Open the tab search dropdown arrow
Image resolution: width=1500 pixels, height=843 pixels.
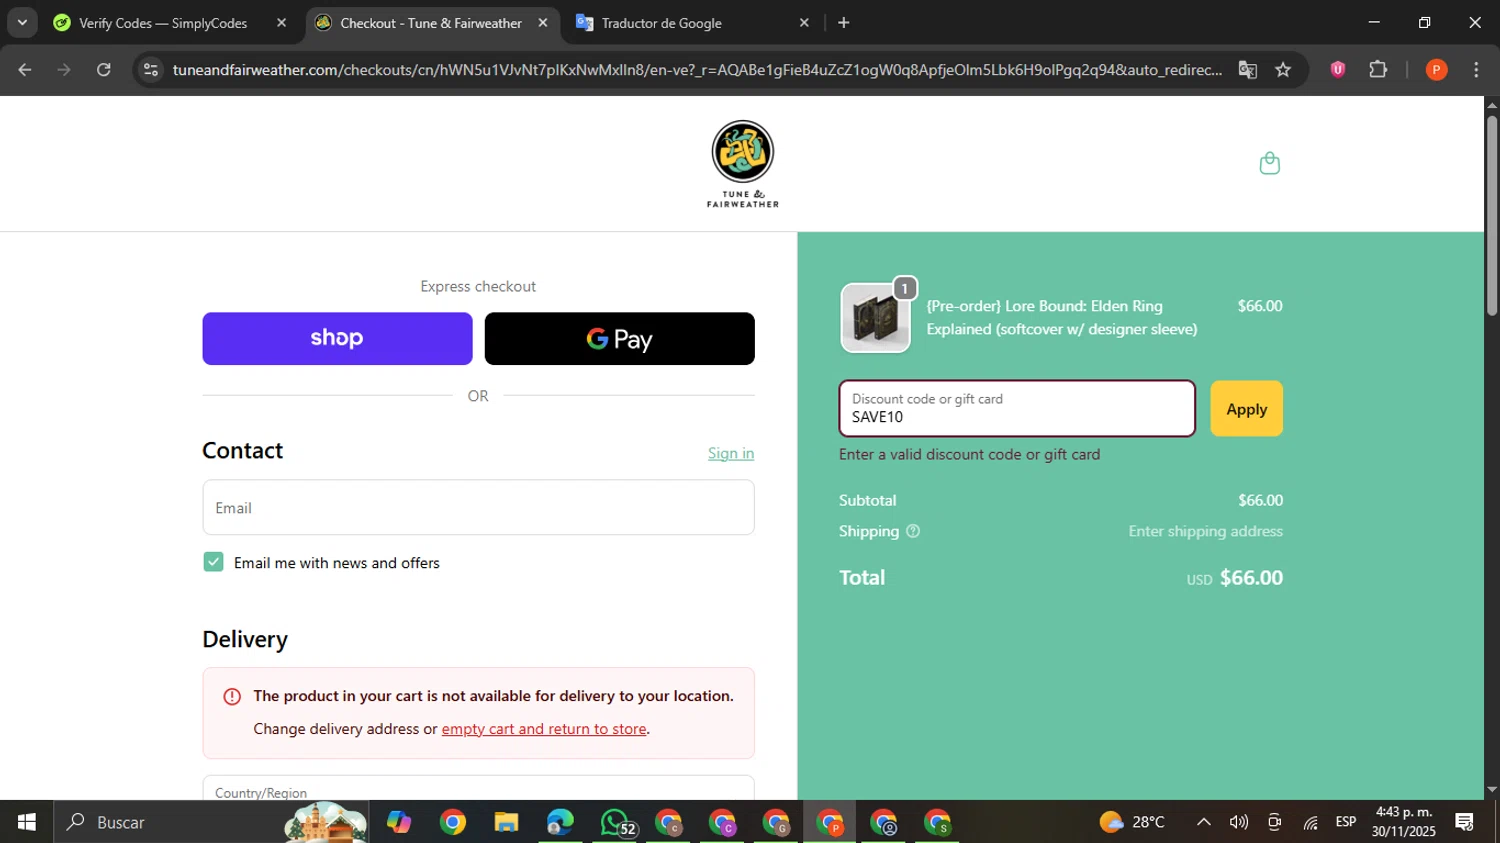(x=22, y=22)
